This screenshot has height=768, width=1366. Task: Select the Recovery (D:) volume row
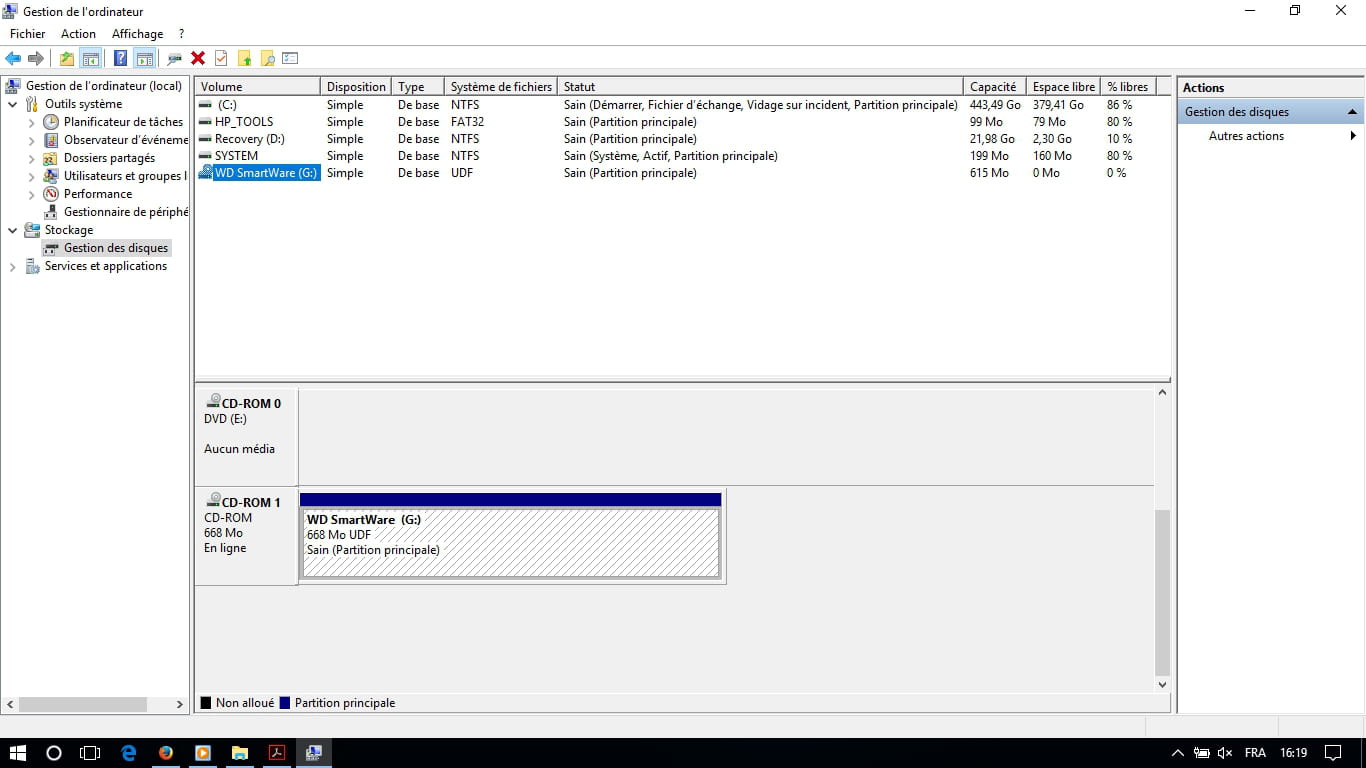(682, 139)
